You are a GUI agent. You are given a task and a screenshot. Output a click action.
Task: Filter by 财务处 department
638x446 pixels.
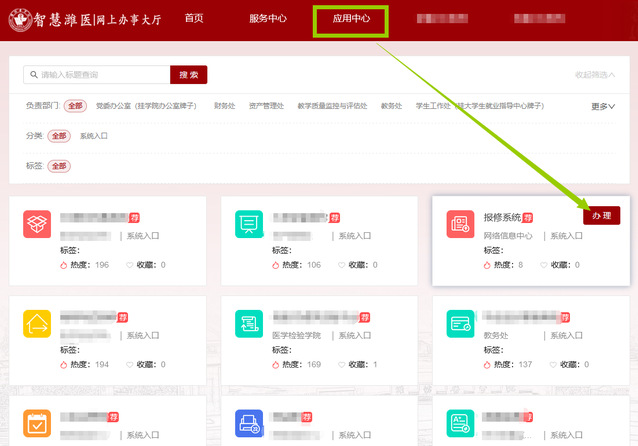(x=225, y=106)
